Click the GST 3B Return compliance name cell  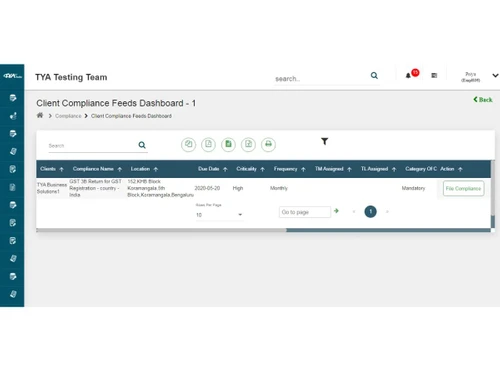coord(96,188)
